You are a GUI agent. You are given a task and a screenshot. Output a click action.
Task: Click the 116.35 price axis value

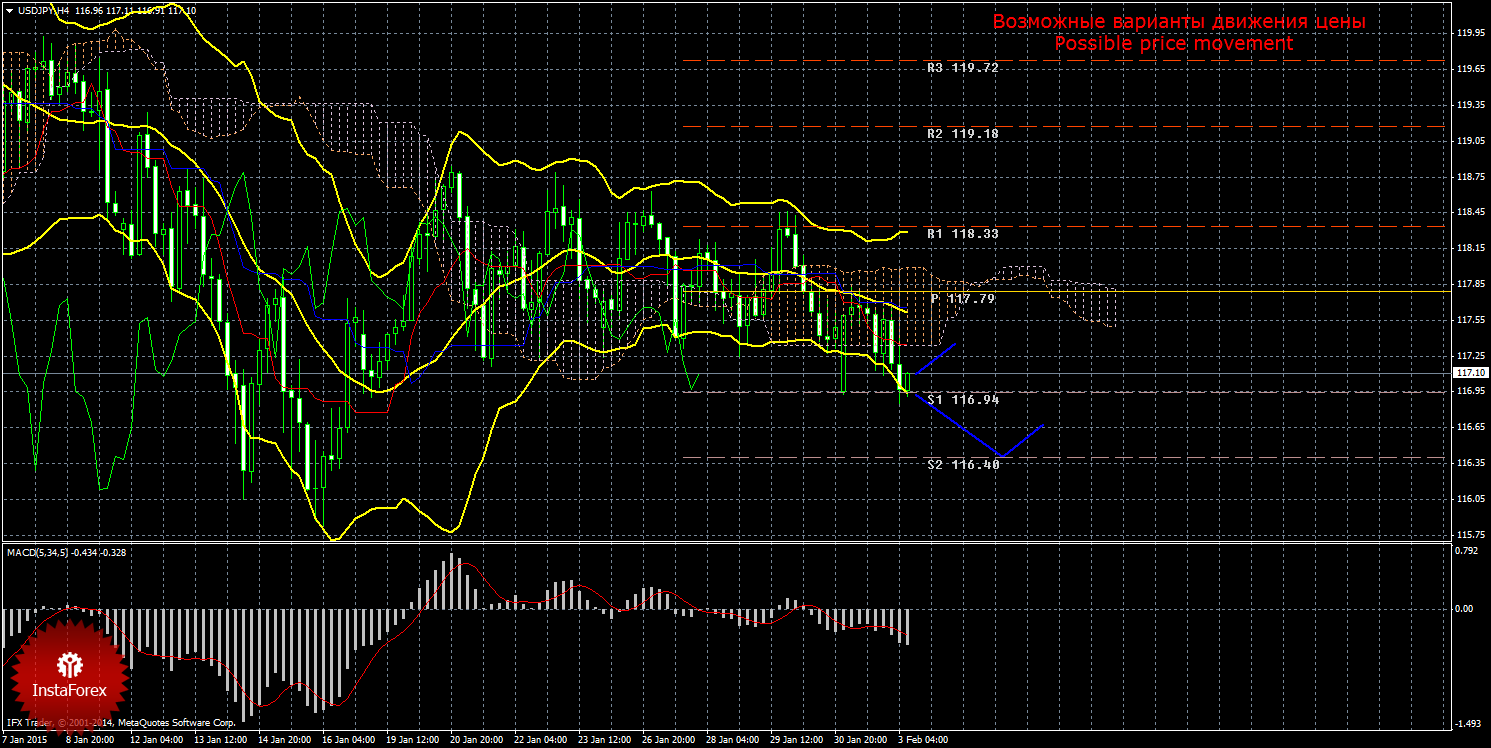tap(1470, 463)
